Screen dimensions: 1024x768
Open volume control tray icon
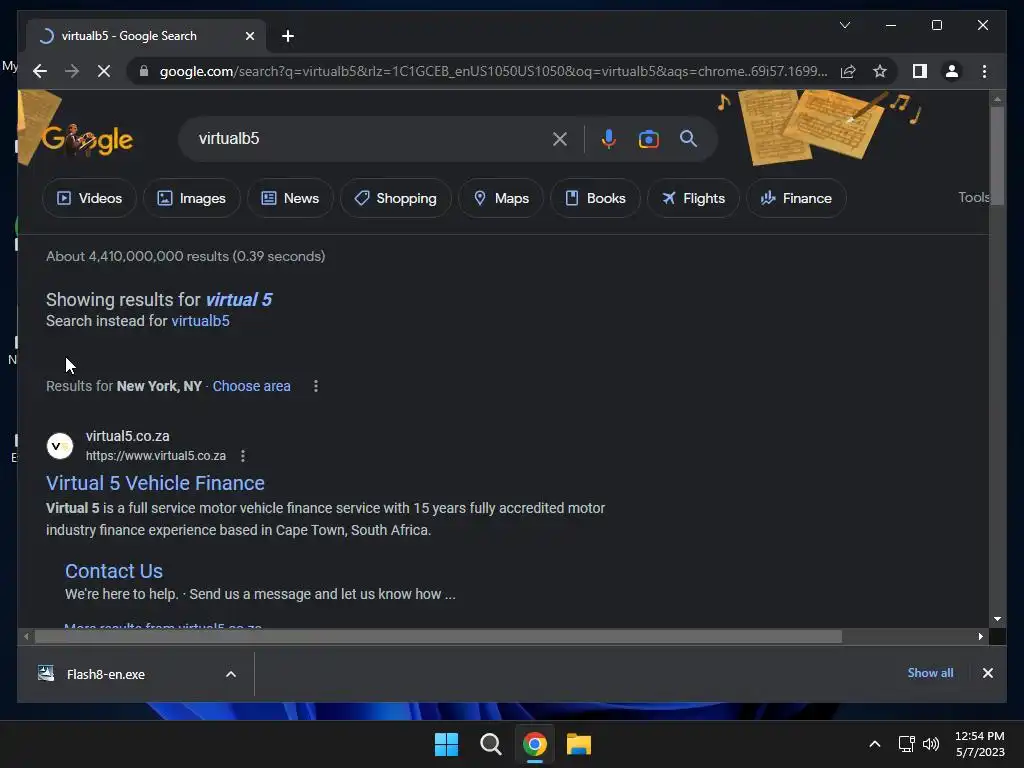931,744
